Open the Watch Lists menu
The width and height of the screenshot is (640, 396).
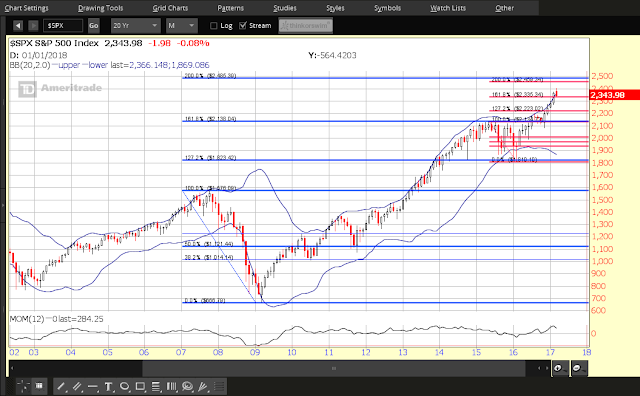point(448,8)
